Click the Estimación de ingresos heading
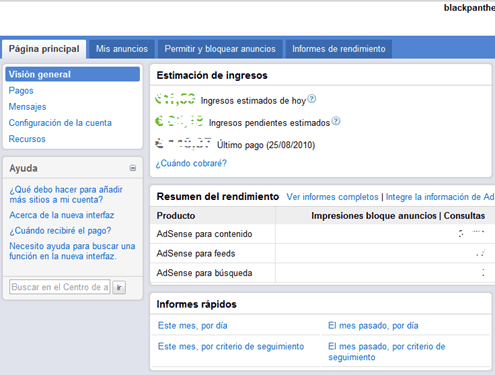This screenshot has height=375, width=495. [212, 75]
